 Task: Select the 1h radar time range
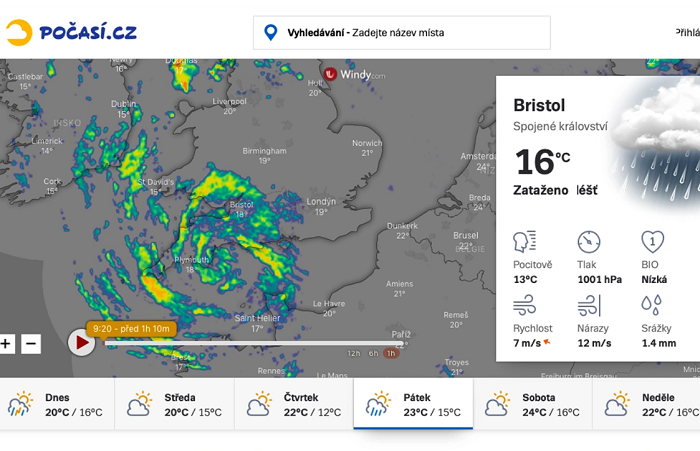391,353
